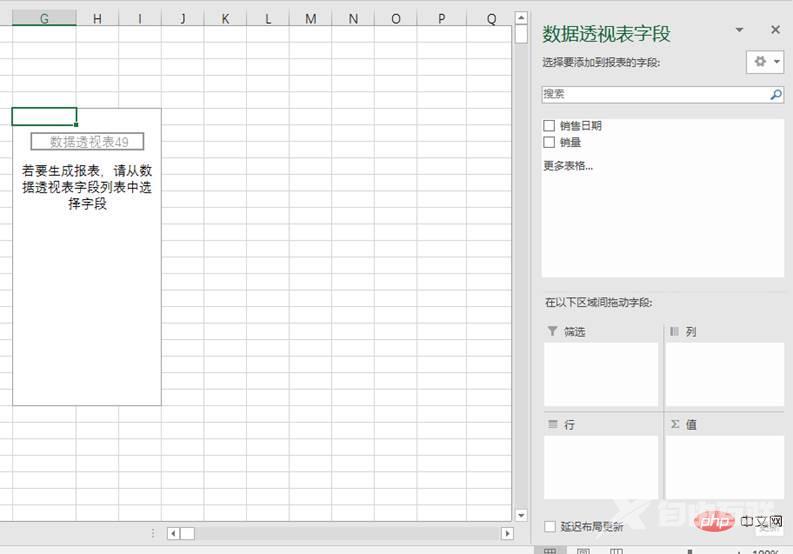
Task: Open the 更多表格... link
Action: [568, 165]
